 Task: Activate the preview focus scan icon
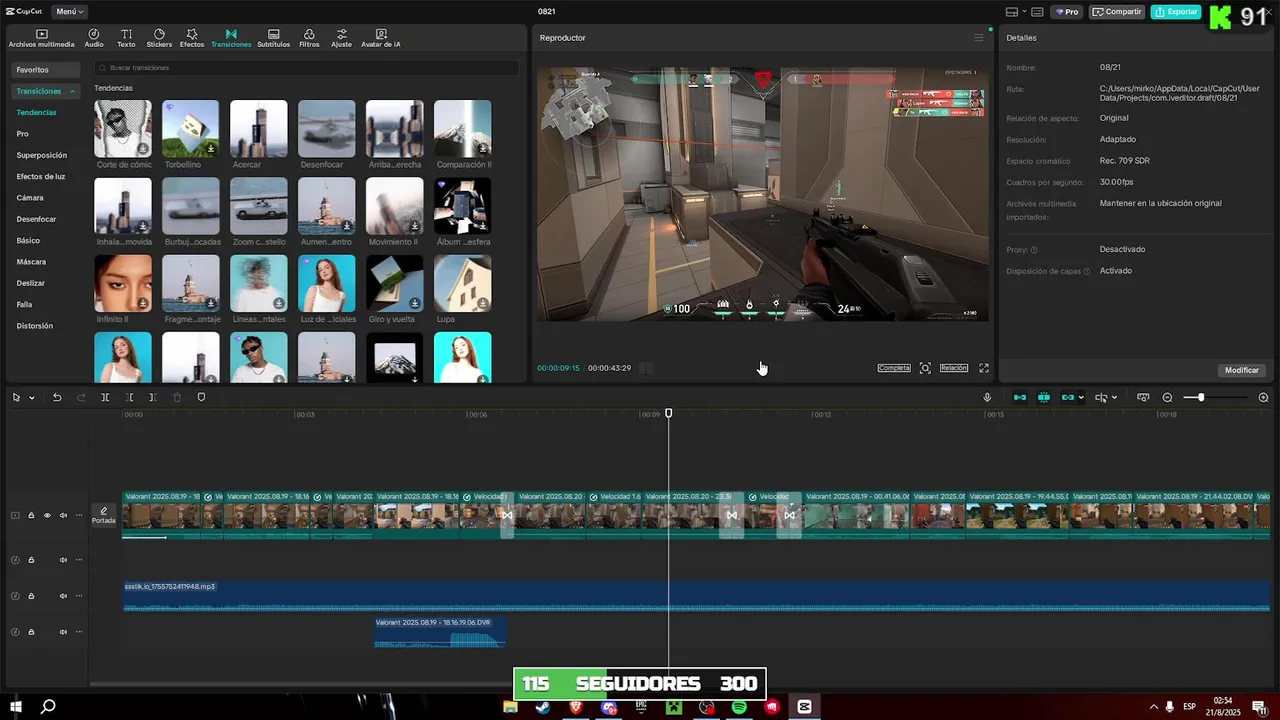pos(925,368)
